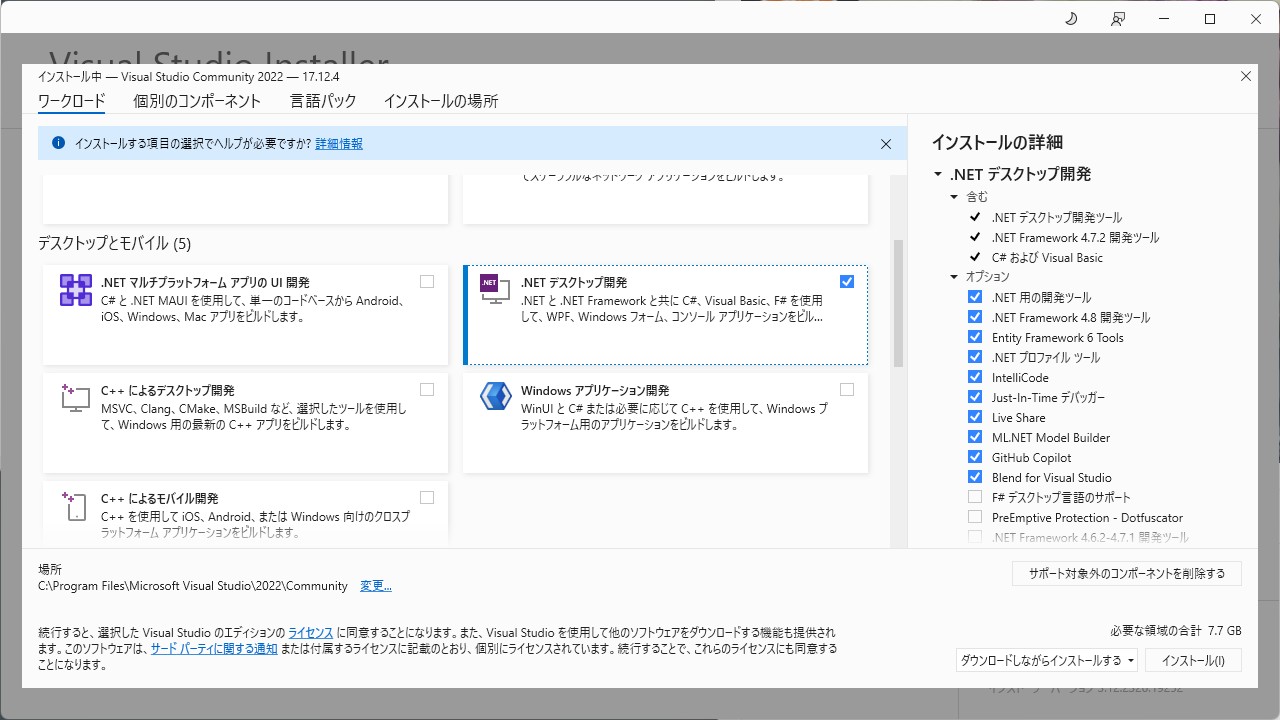Screen dimensions: 1280x720
Task: Click the .NET desktop development workload icon
Action: coord(495,288)
